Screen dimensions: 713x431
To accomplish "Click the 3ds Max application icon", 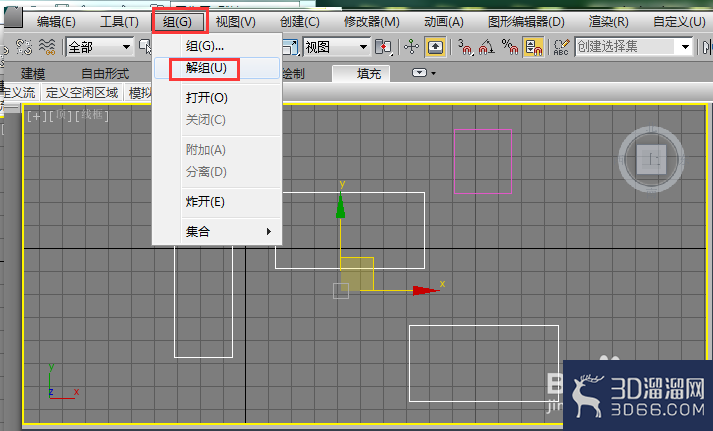I will 14,17.
